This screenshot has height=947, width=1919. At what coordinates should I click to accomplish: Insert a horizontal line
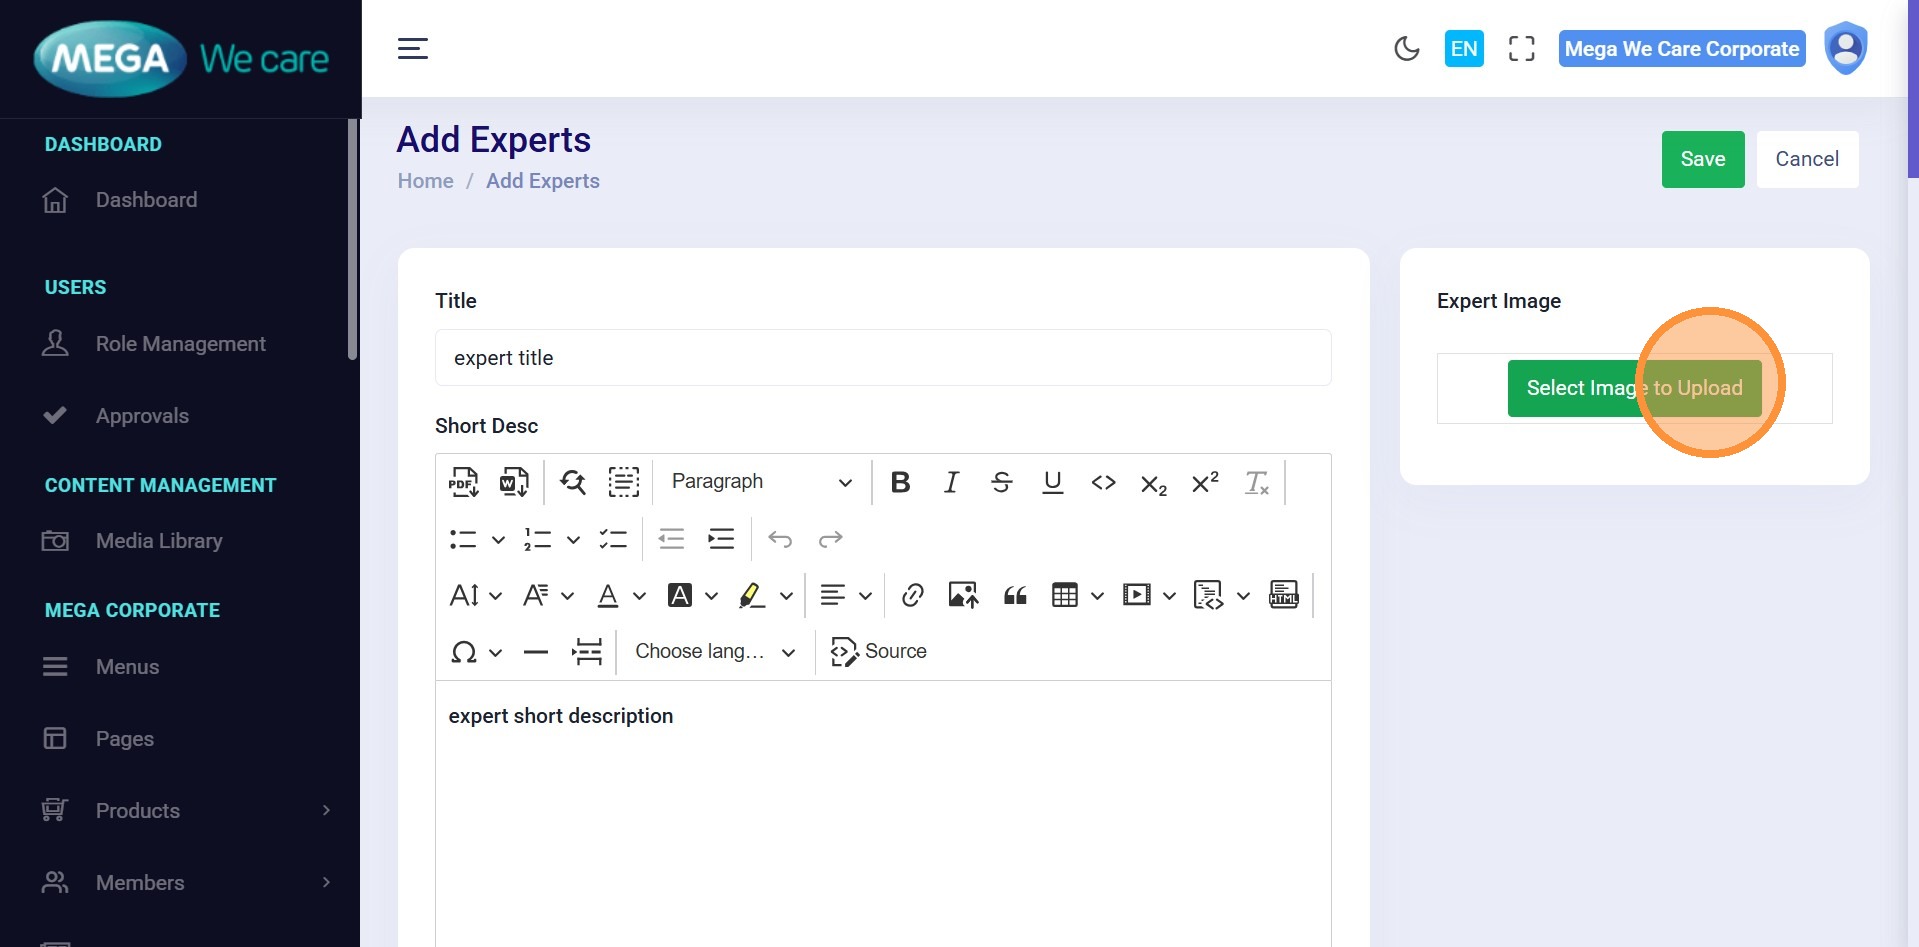(536, 652)
